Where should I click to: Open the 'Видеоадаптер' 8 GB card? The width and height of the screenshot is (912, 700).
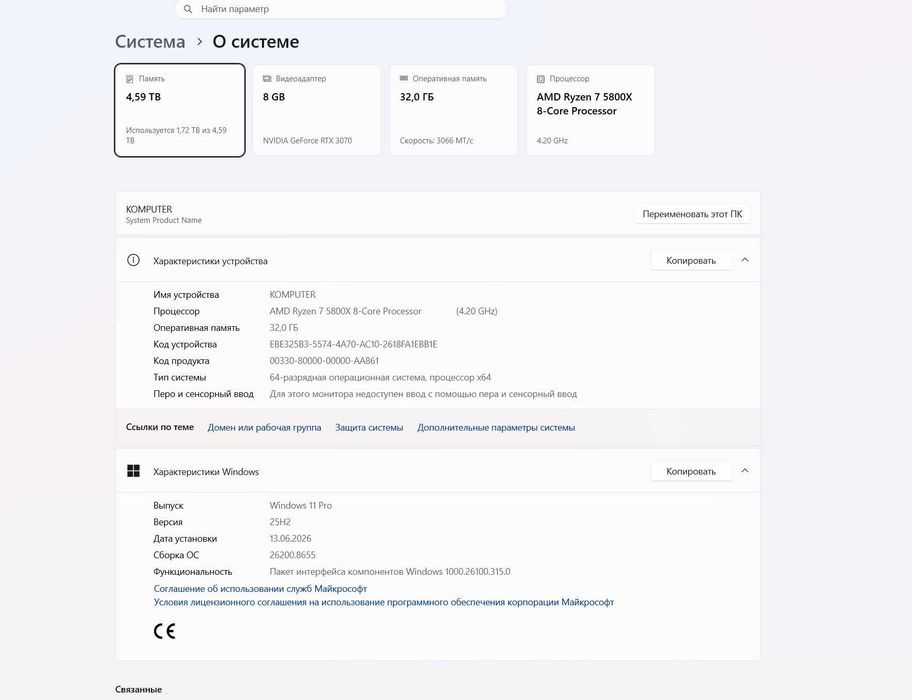[317, 110]
